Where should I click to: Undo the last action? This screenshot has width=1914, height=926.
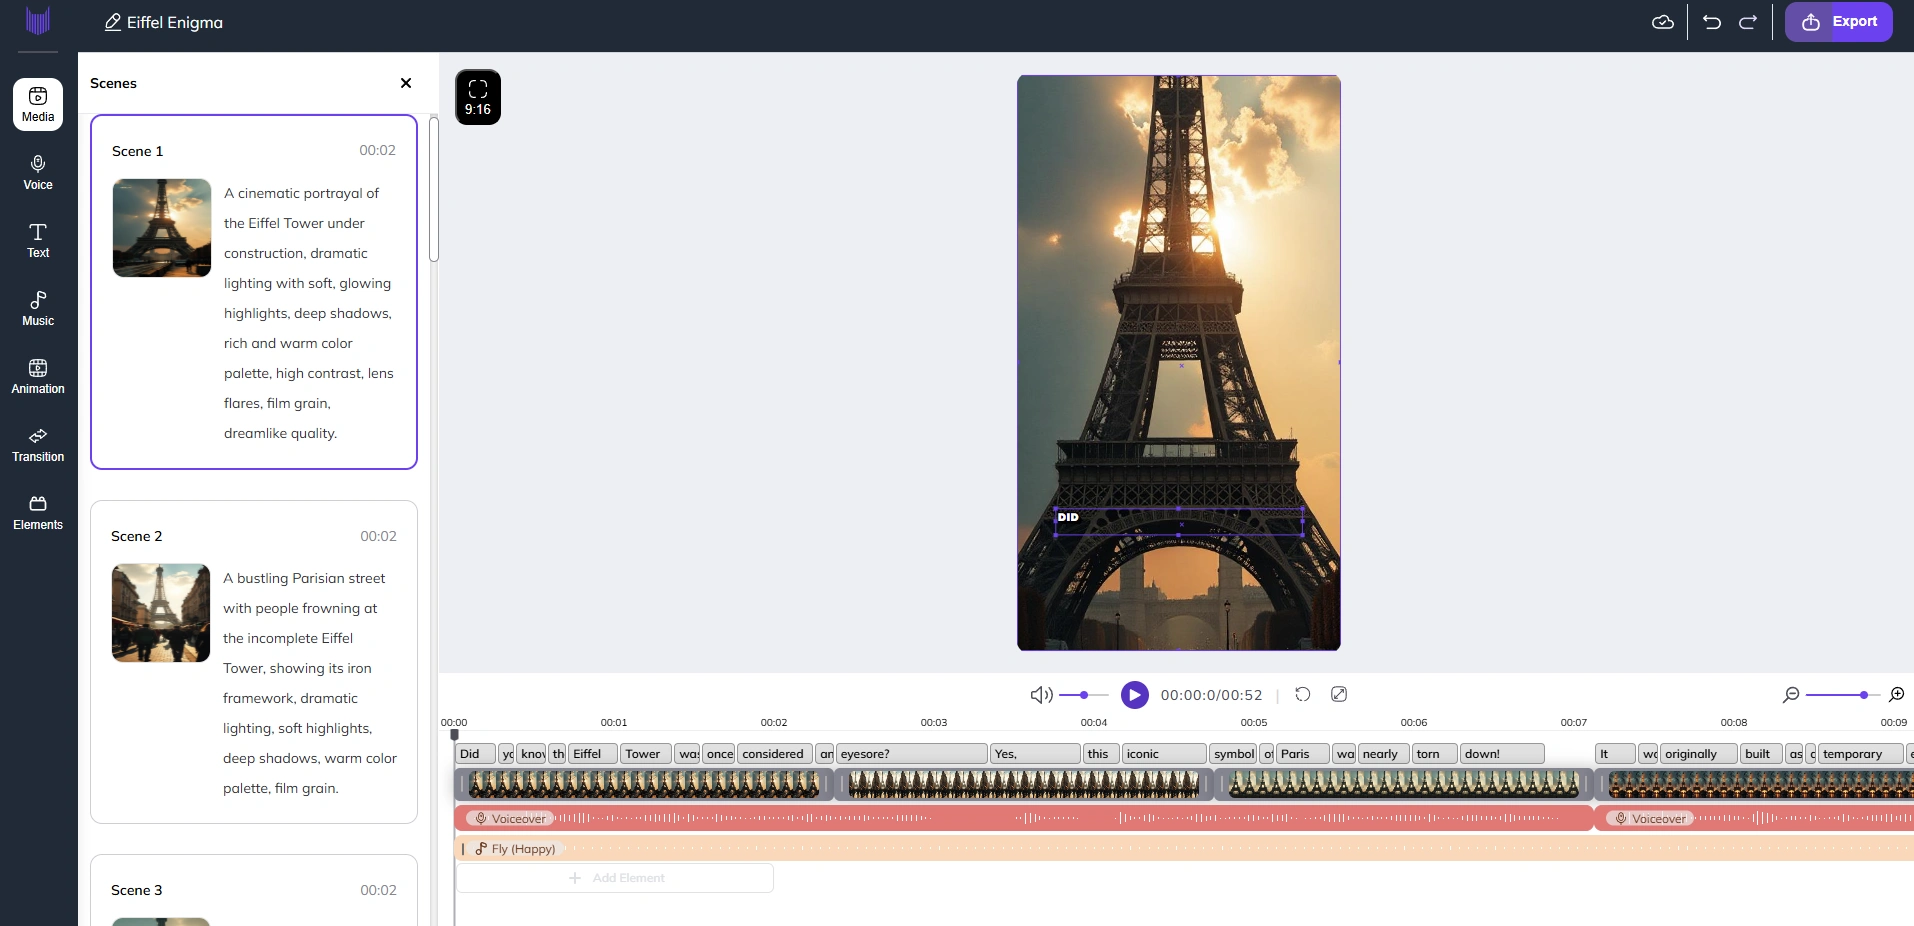coord(1712,22)
